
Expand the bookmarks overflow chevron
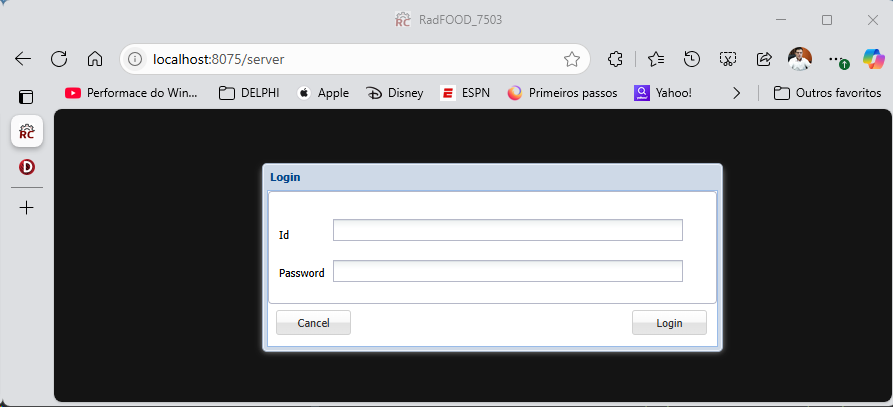click(x=737, y=93)
